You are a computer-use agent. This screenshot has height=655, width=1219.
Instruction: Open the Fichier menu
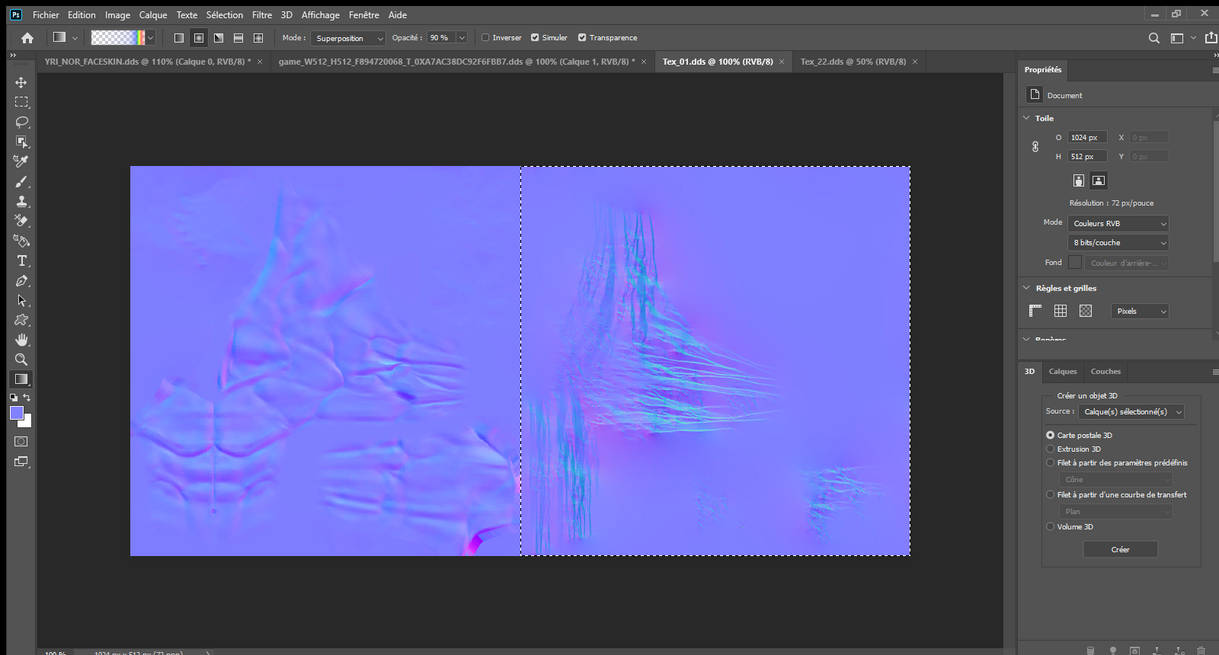tap(45, 15)
